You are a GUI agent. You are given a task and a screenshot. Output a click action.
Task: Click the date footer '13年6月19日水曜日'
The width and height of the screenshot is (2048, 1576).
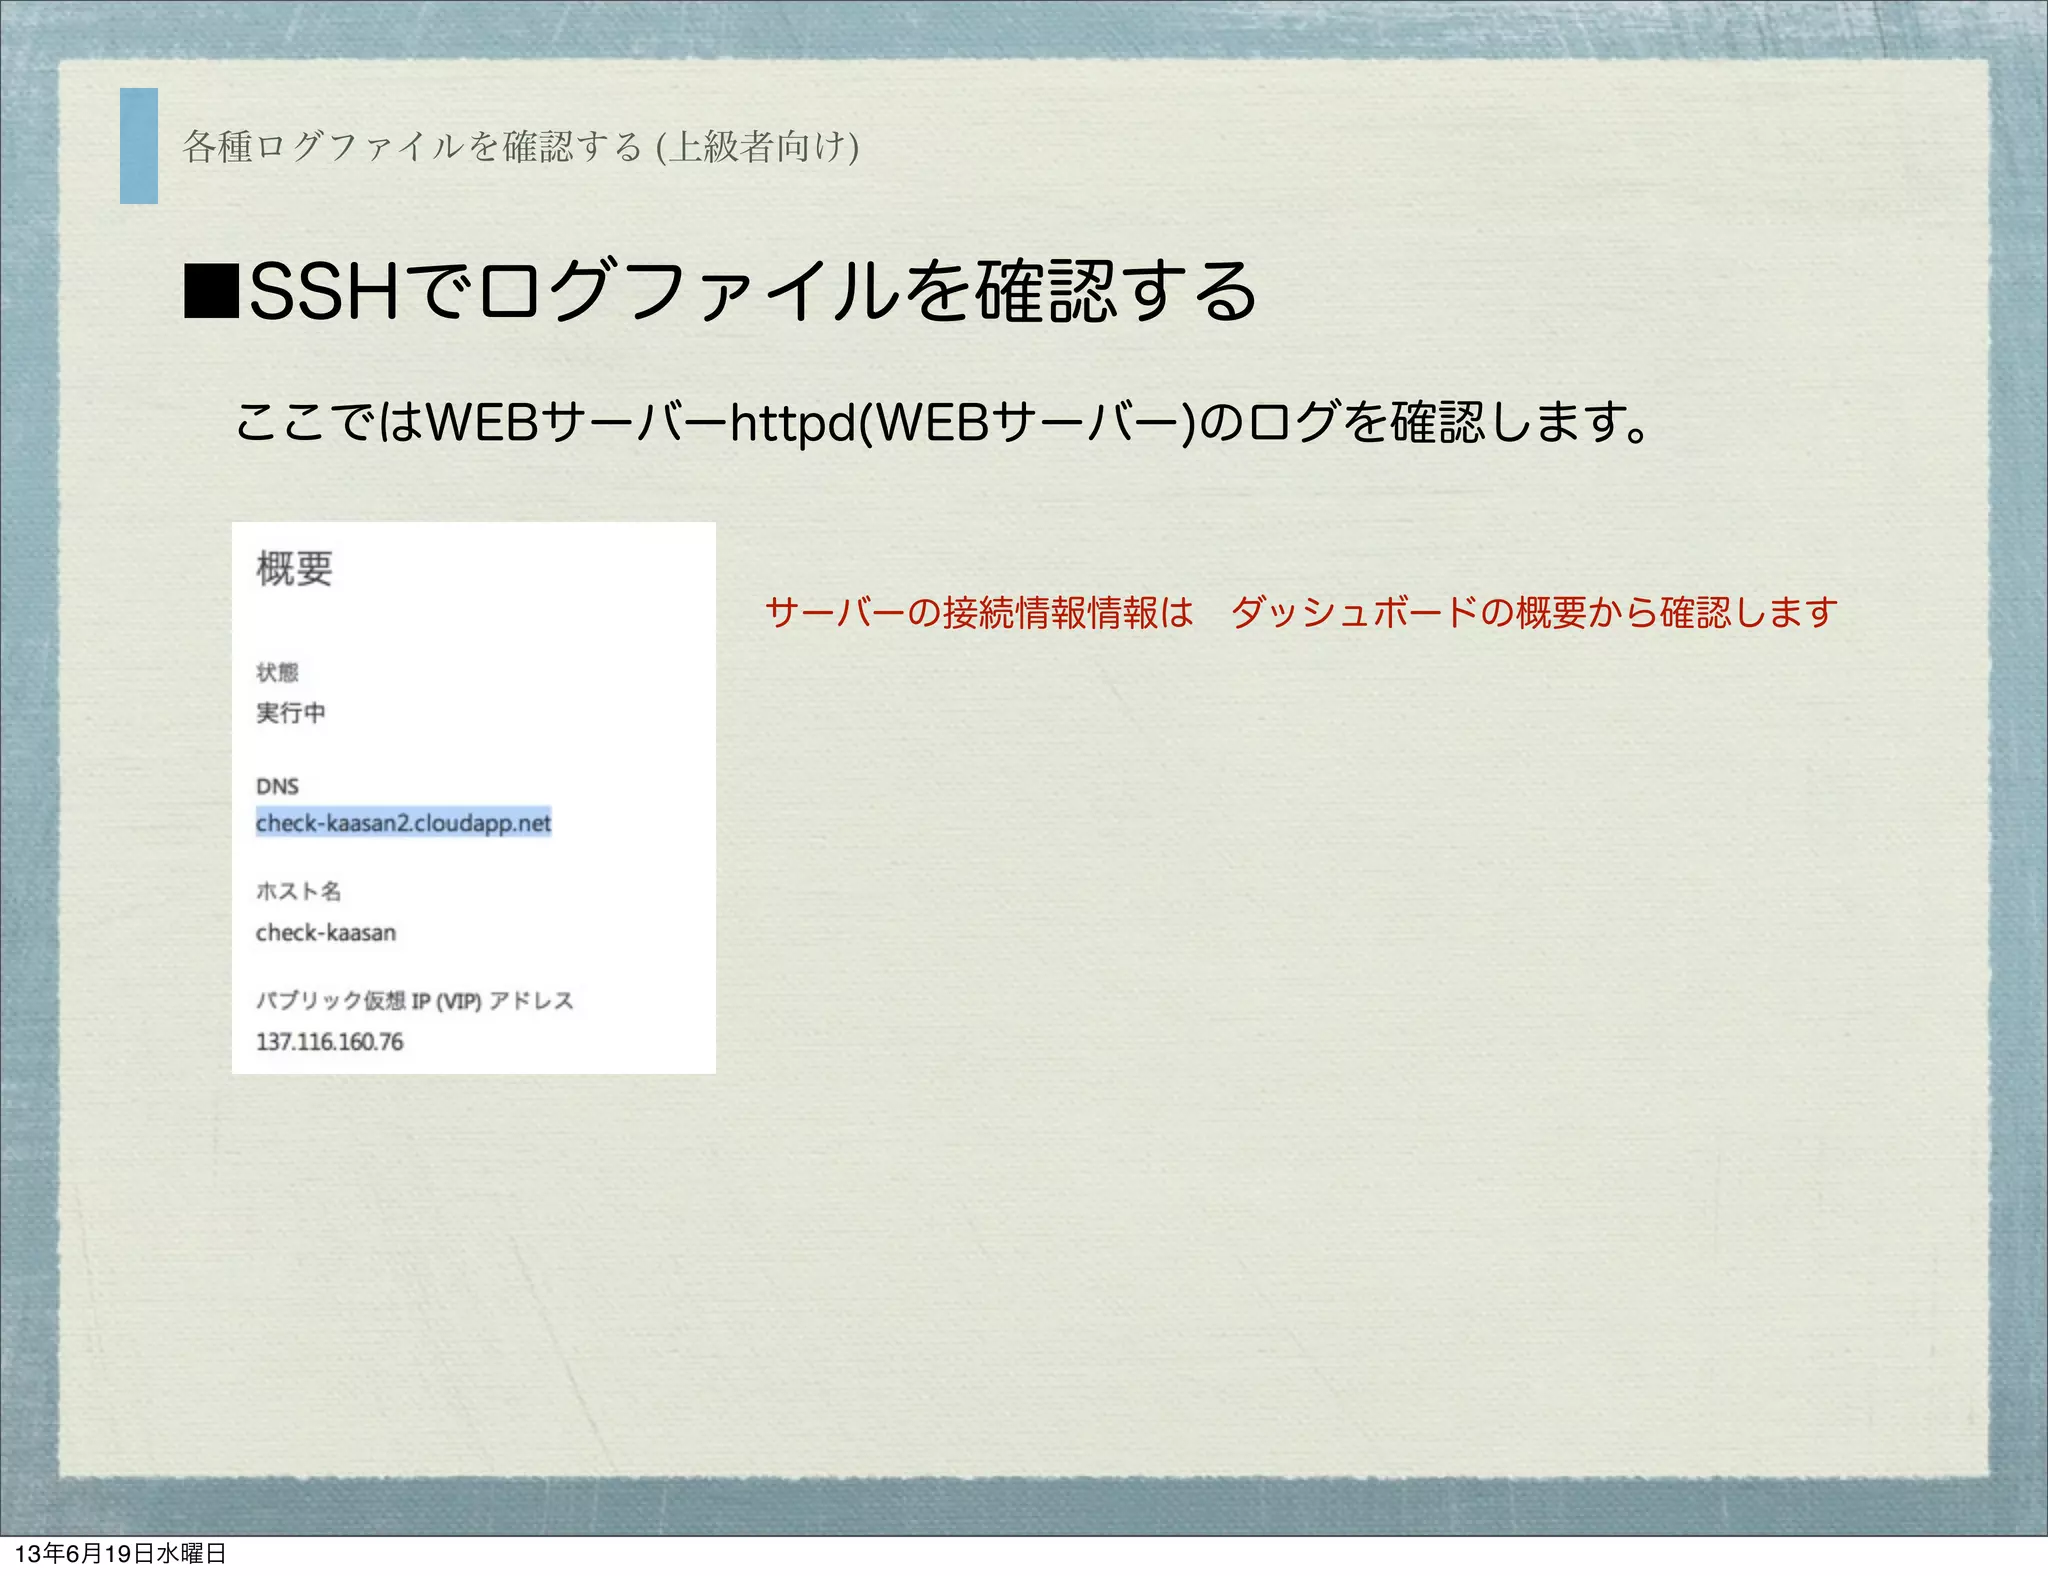pyautogui.click(x=121, y=1553)
